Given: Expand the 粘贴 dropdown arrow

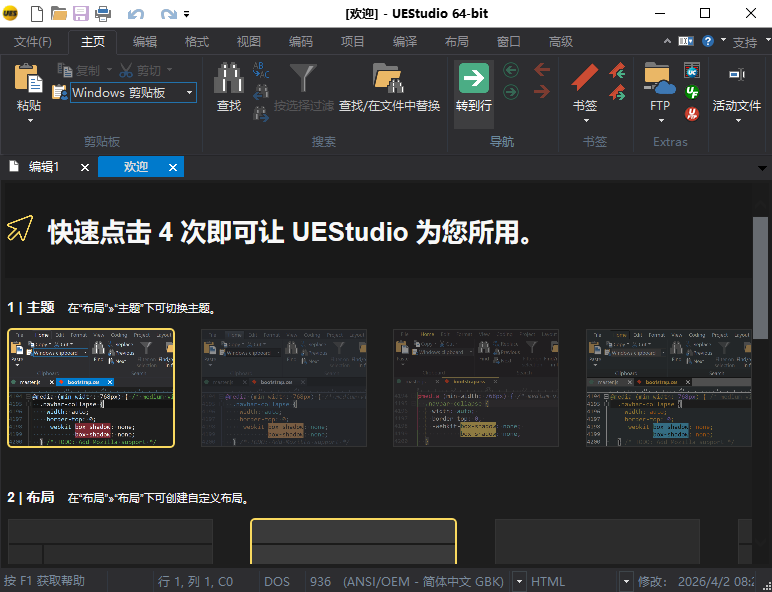Looking at the screenshot, I should click(30, 121).
